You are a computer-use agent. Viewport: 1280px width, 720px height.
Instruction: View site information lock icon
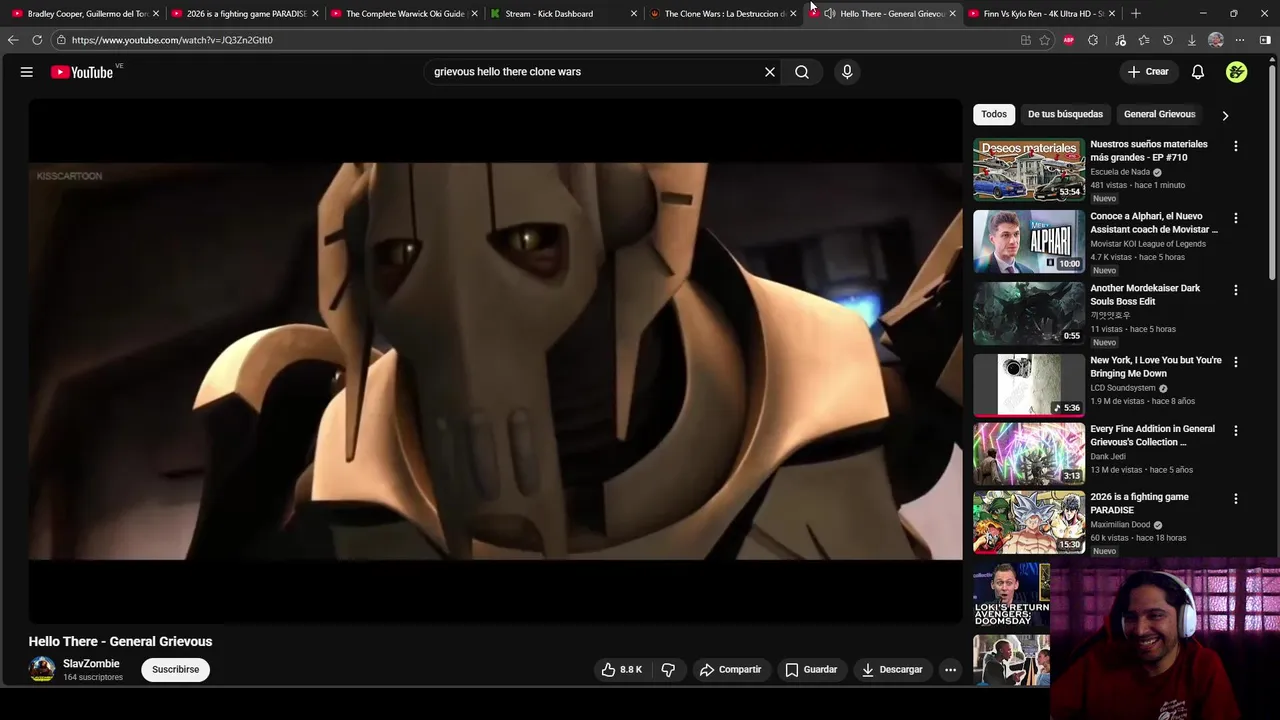tap(61, 40)
